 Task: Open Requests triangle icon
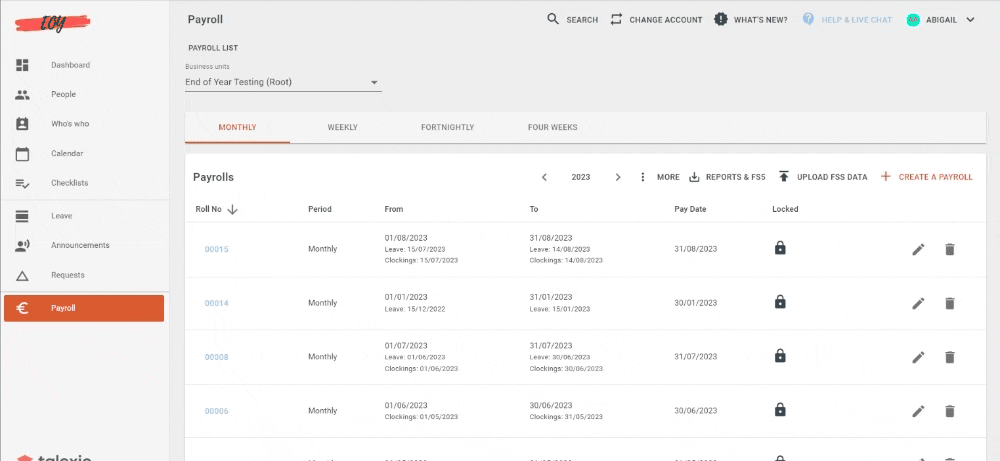22,275
